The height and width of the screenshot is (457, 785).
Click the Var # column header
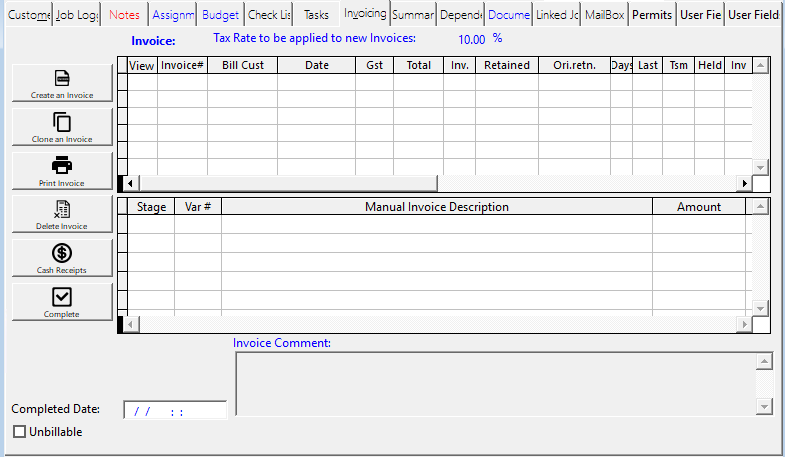[198, 207]
